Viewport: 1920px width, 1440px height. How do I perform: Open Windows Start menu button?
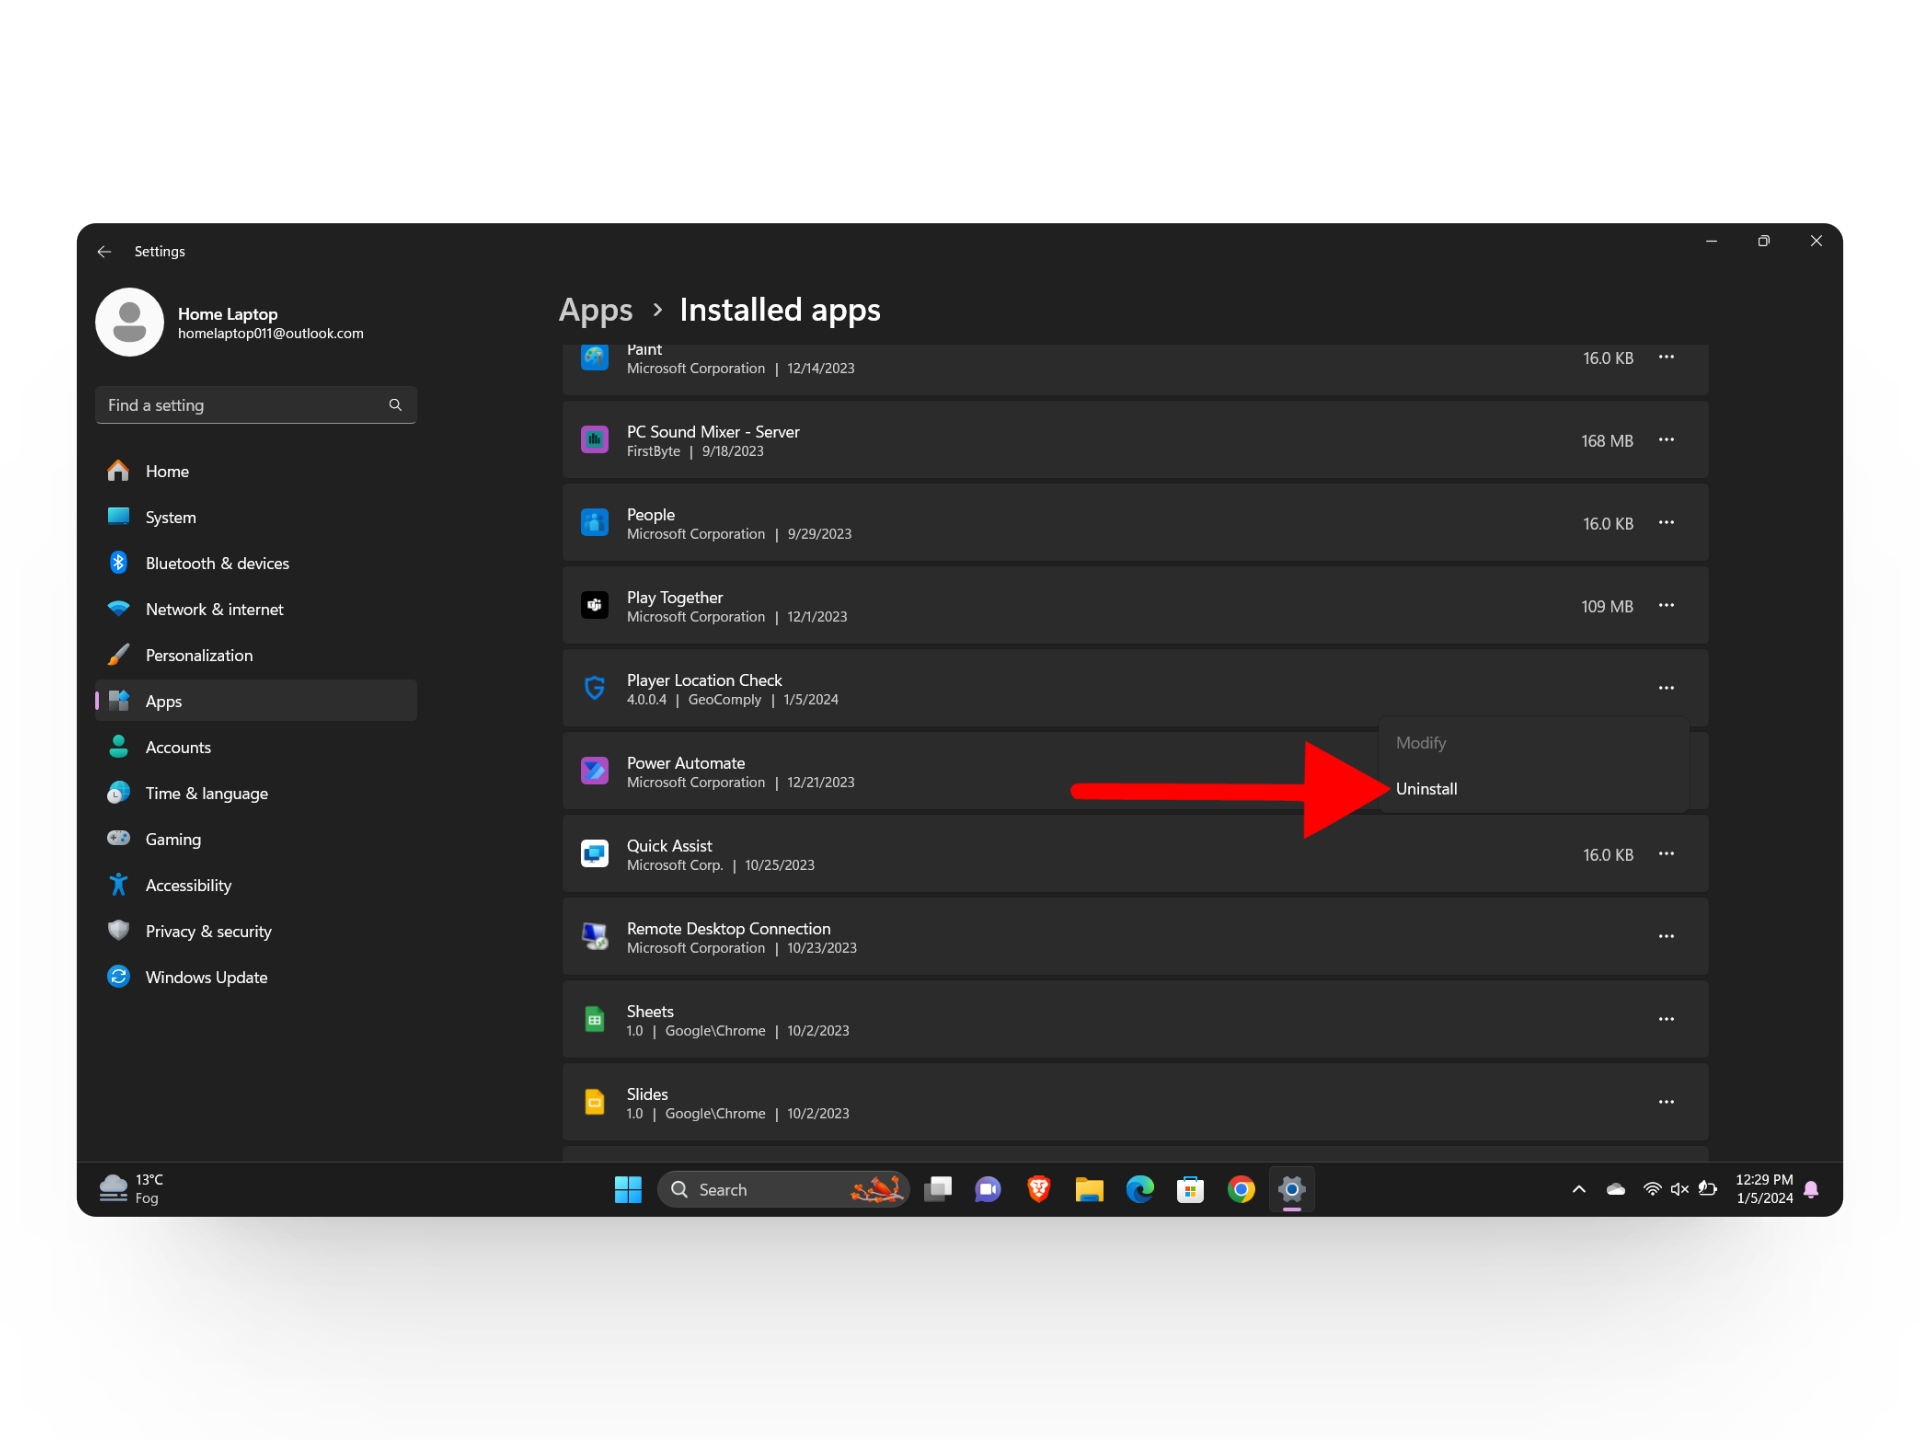628,1189
